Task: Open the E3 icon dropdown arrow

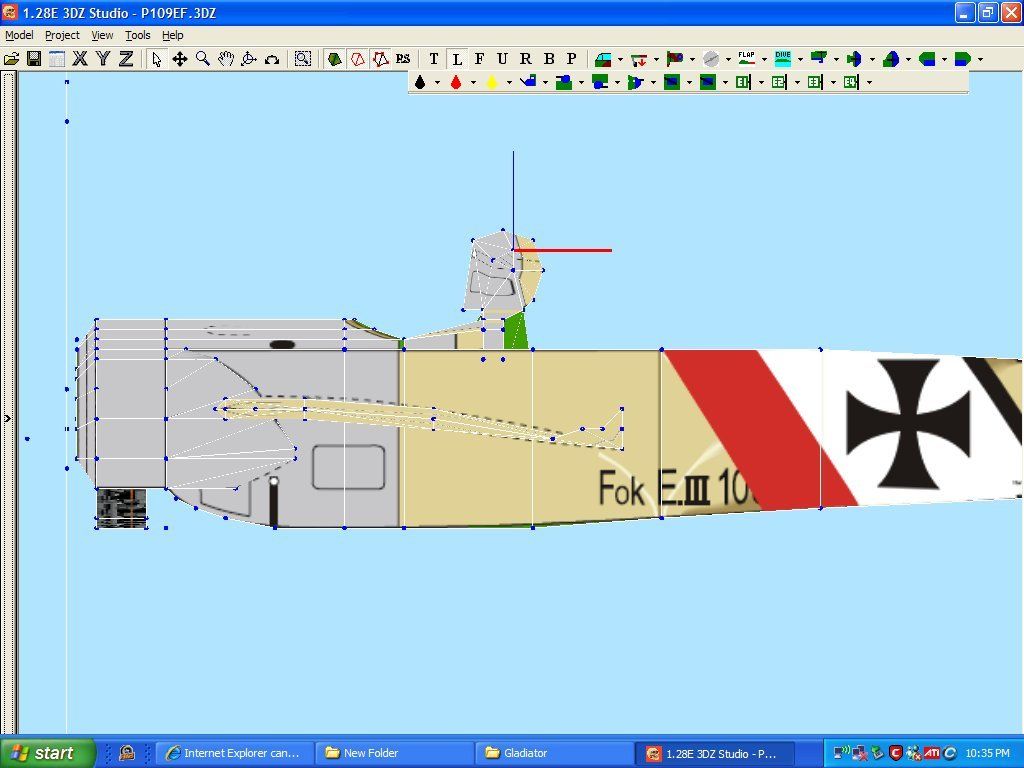Action: 833,82
